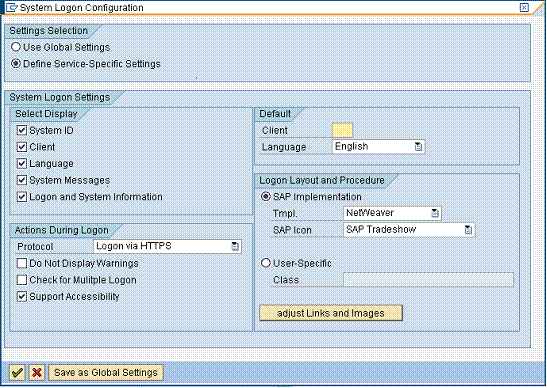Cancel with the red X icon
Screen dimensions: 547x388
(x=37, y=373)
